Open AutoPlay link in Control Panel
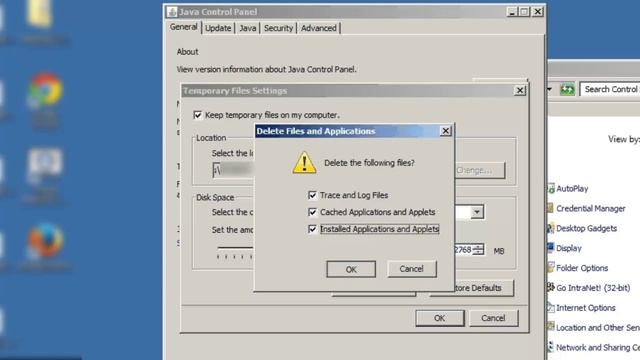 [x=572, y=189]
